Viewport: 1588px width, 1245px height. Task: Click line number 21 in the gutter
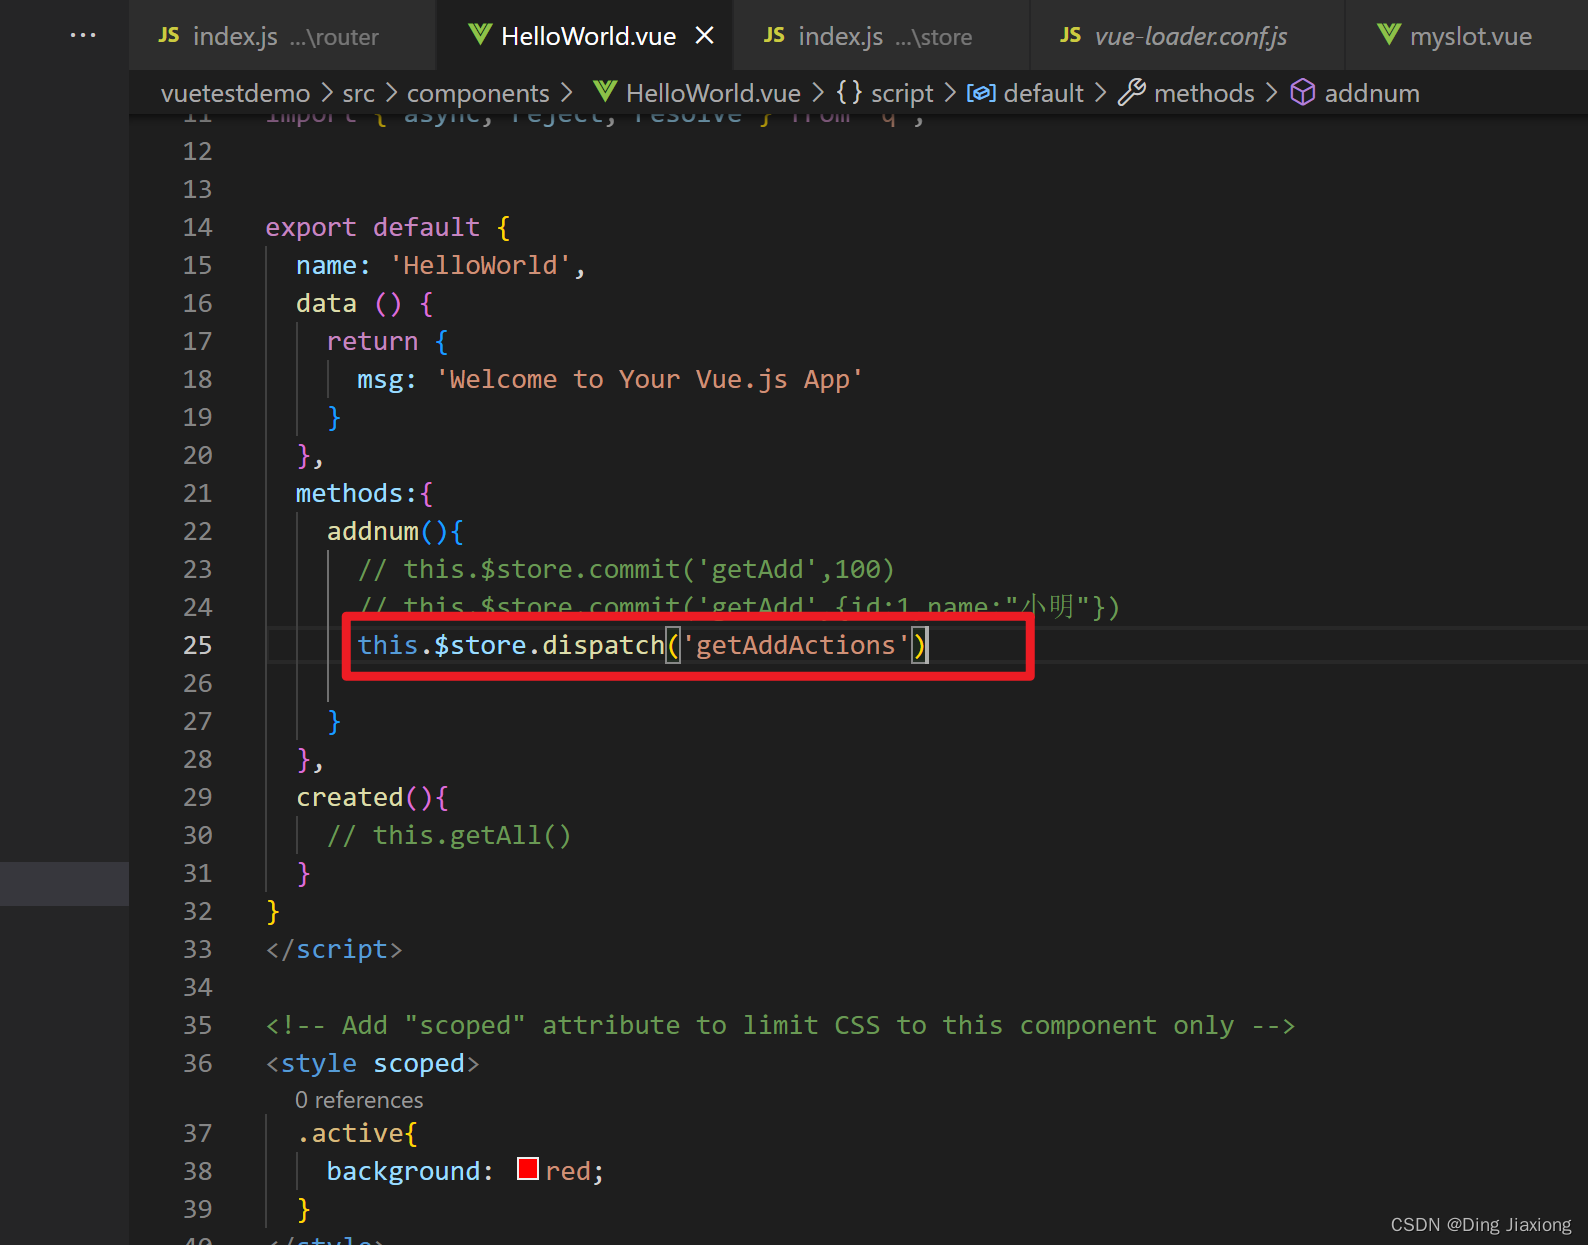click(198, 493)
